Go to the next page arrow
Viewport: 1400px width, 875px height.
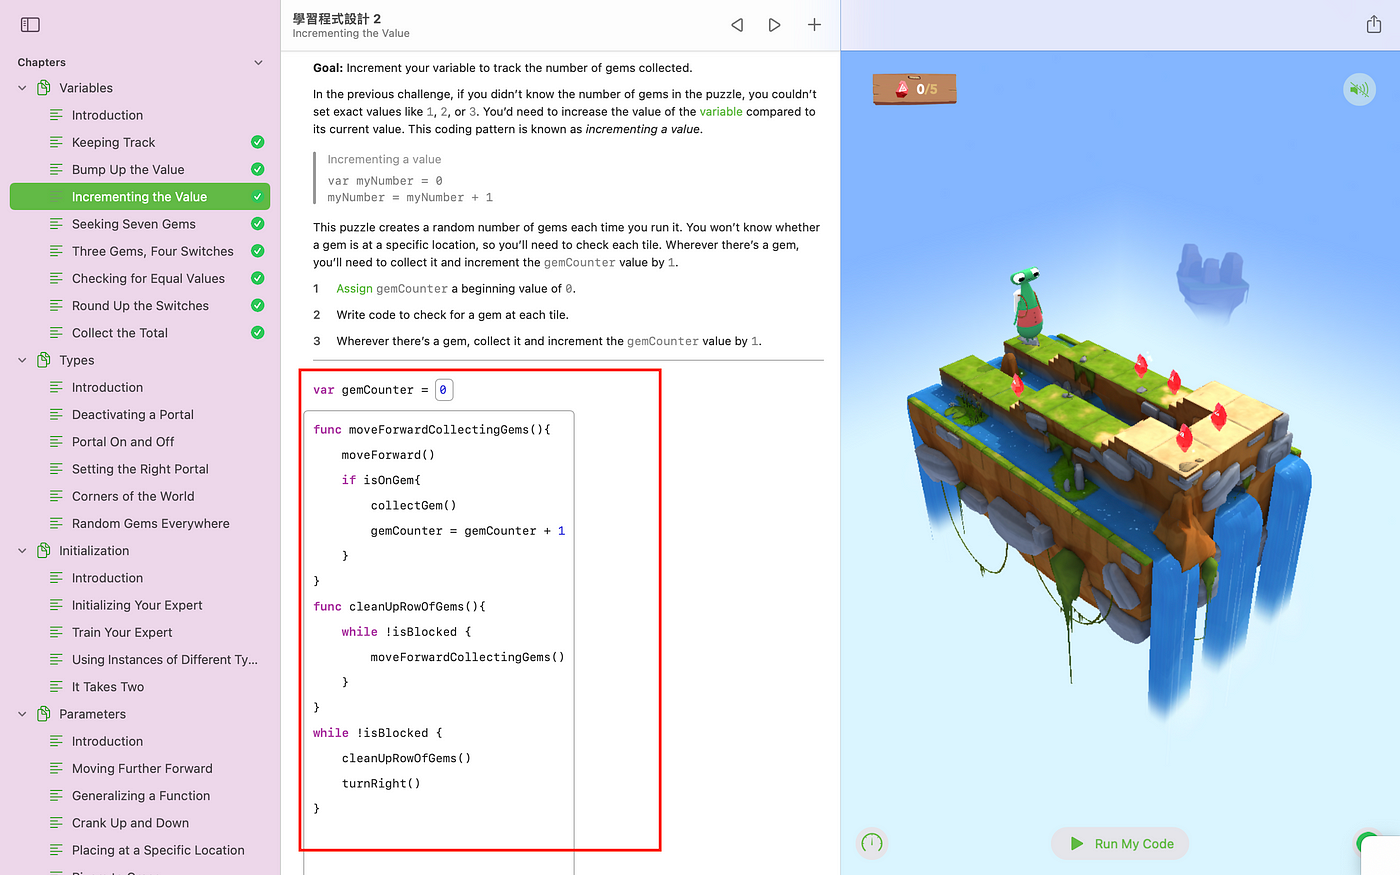coord(774,25)
